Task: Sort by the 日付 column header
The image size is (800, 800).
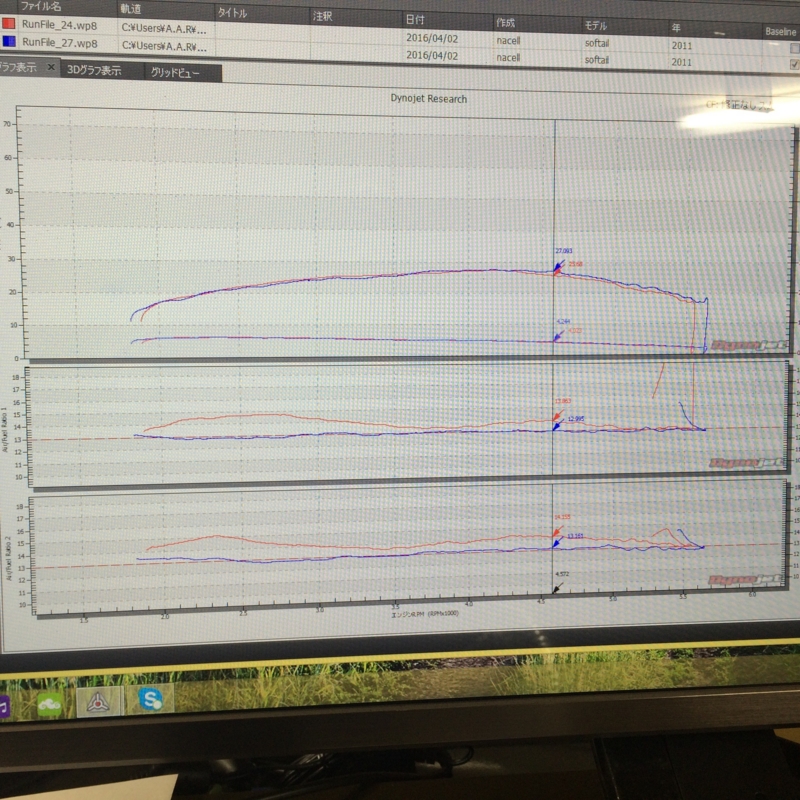Action: pyautogui.click(x=415, y=20)
